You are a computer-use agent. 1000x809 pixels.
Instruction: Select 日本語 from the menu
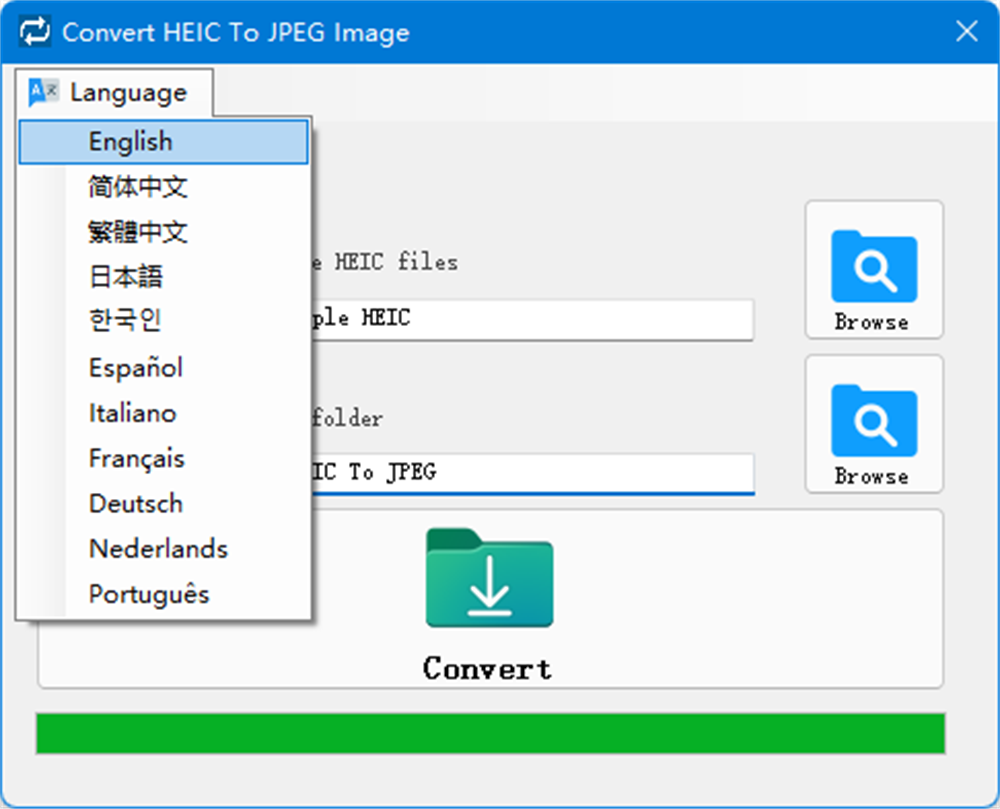click(125, 277)
